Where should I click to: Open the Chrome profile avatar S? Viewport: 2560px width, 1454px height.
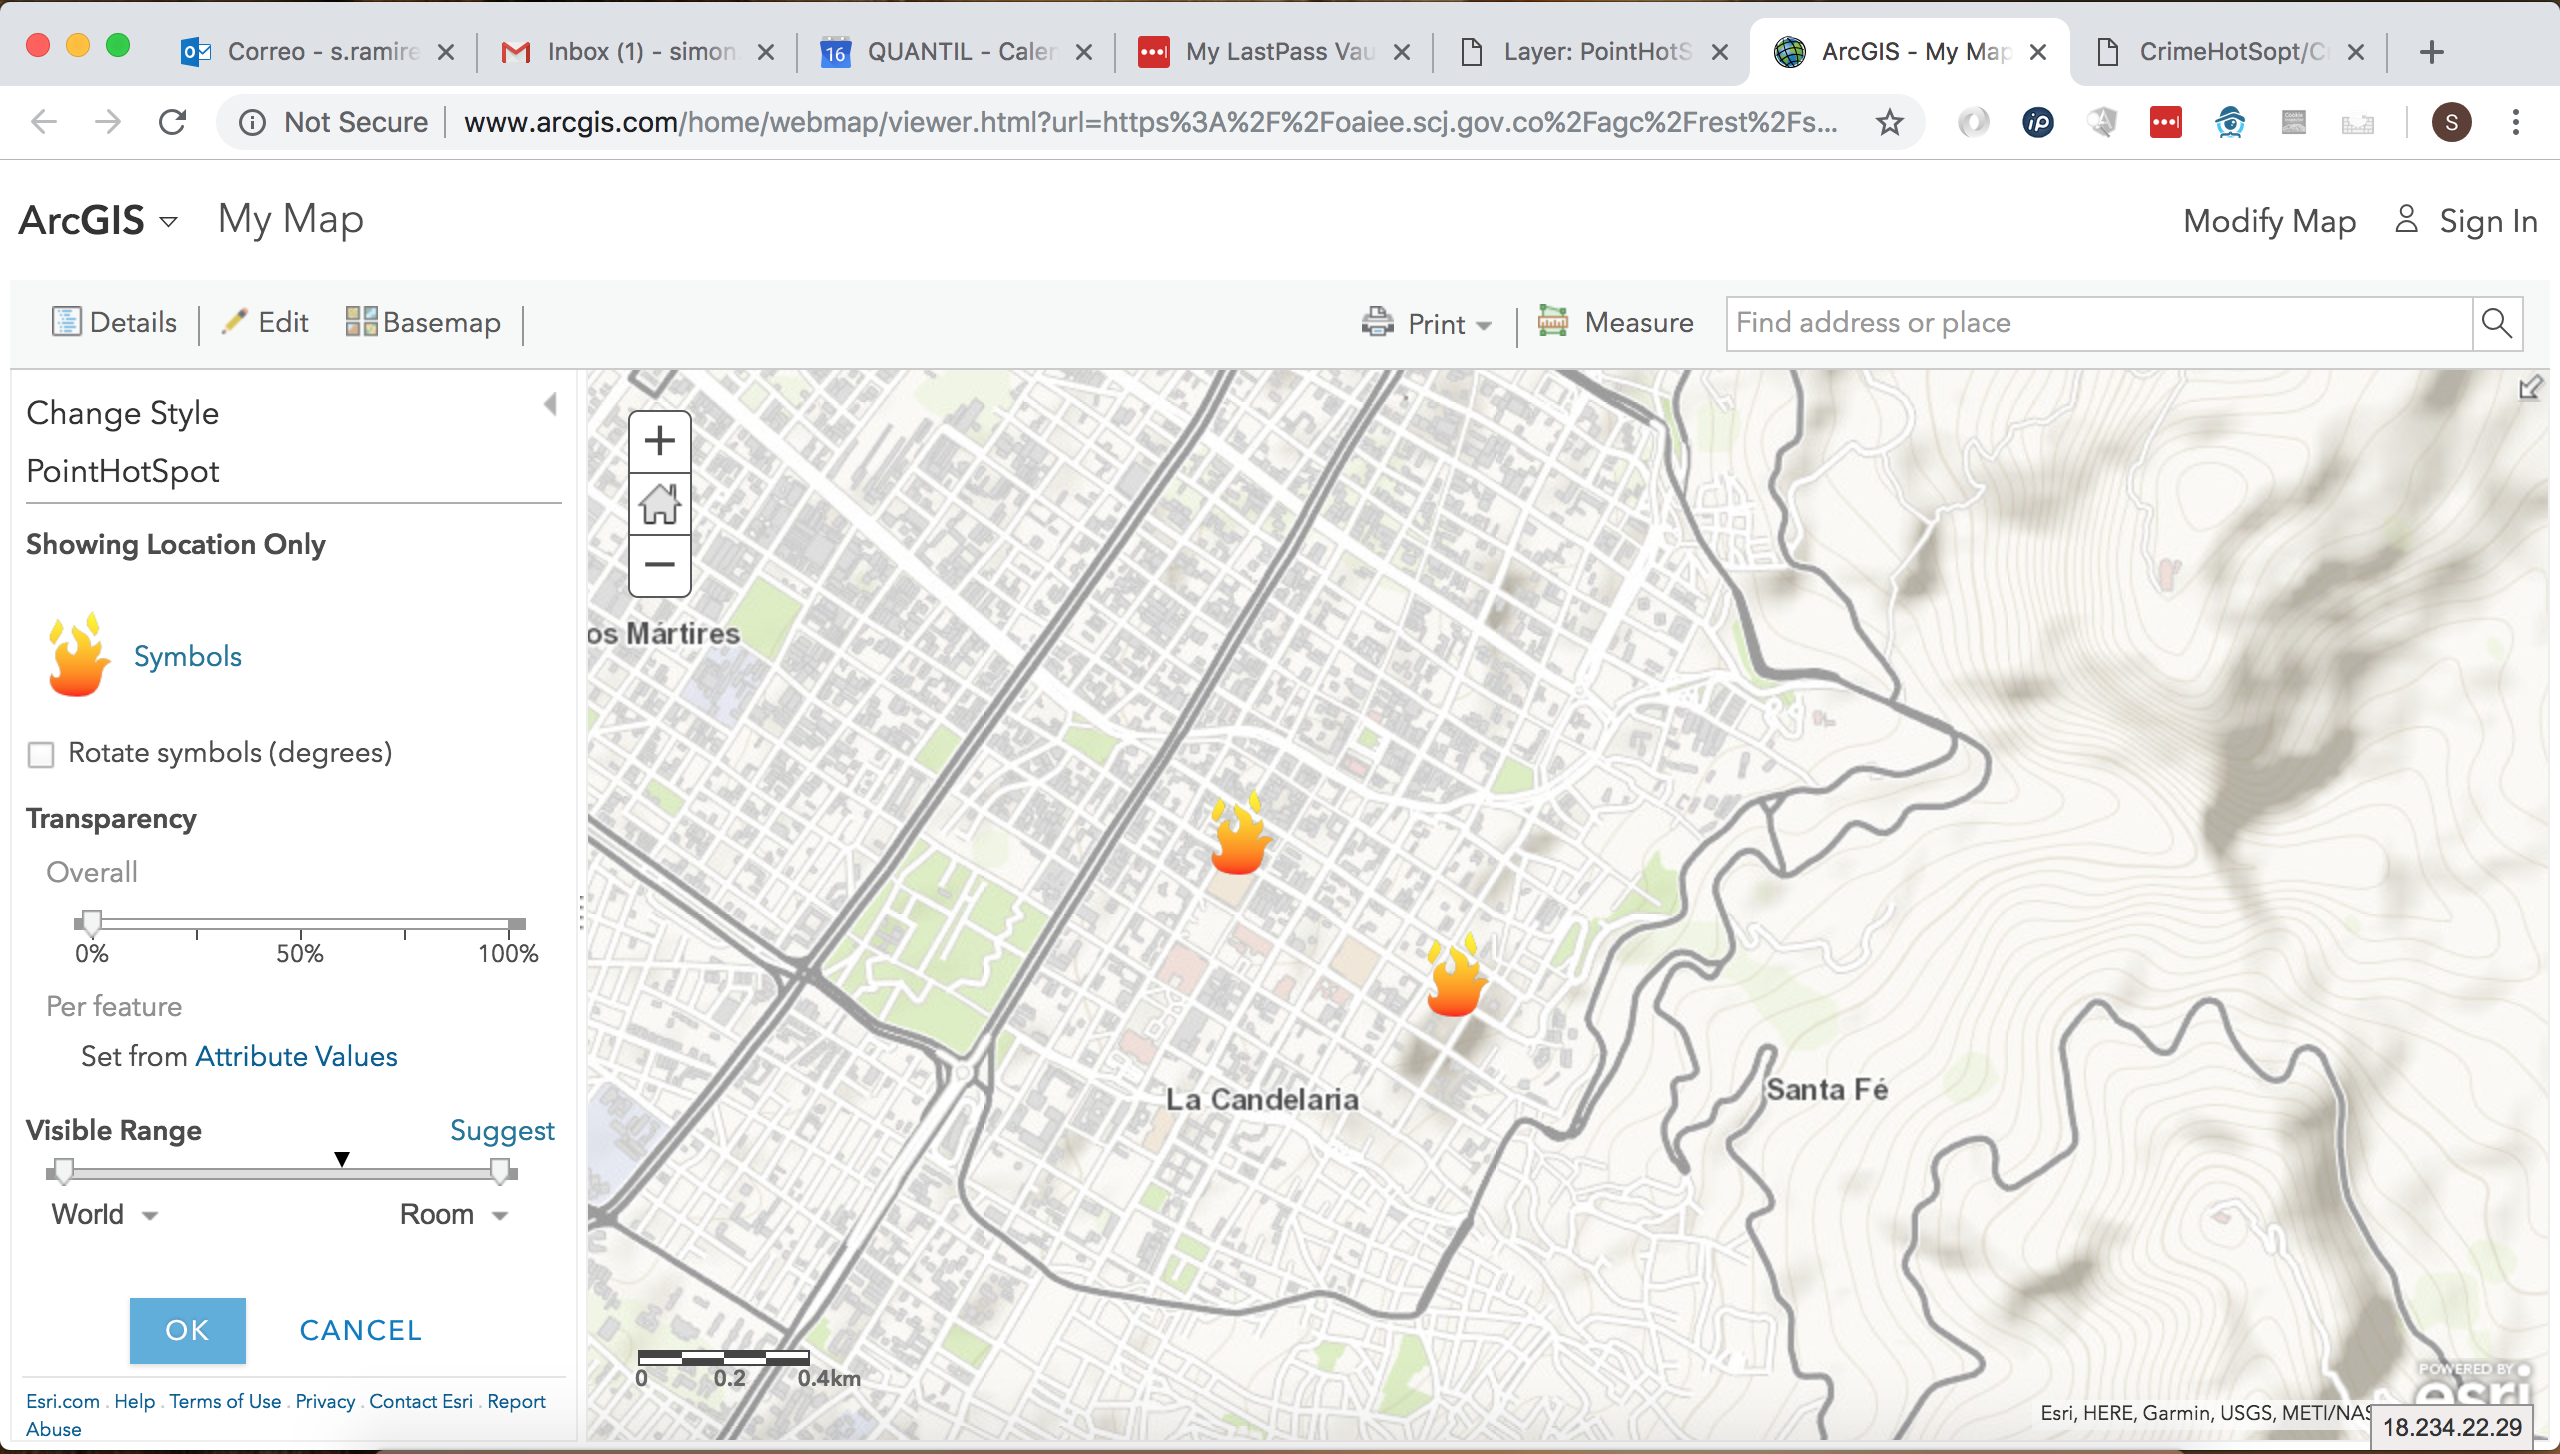pyautogui.click(x=2451, y=122)
